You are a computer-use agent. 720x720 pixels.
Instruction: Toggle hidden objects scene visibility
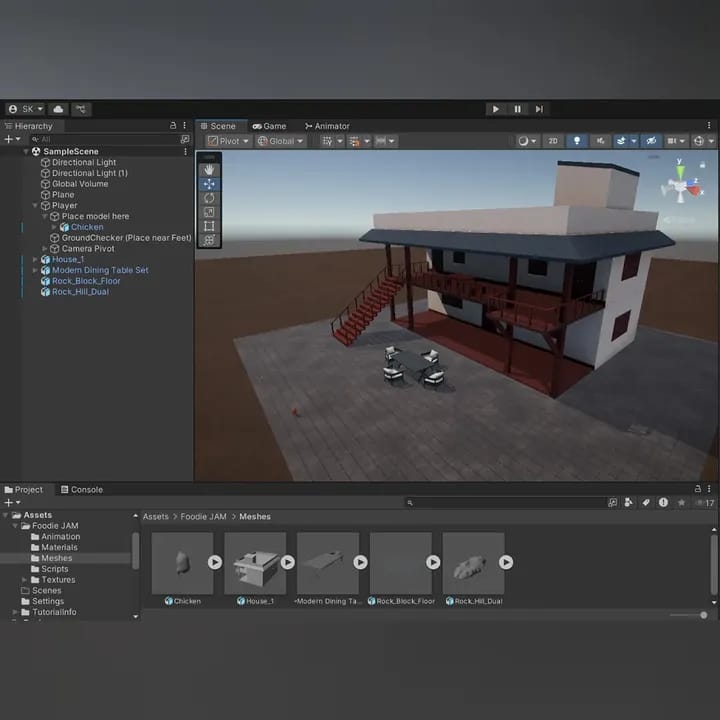[x=651, y=141]
